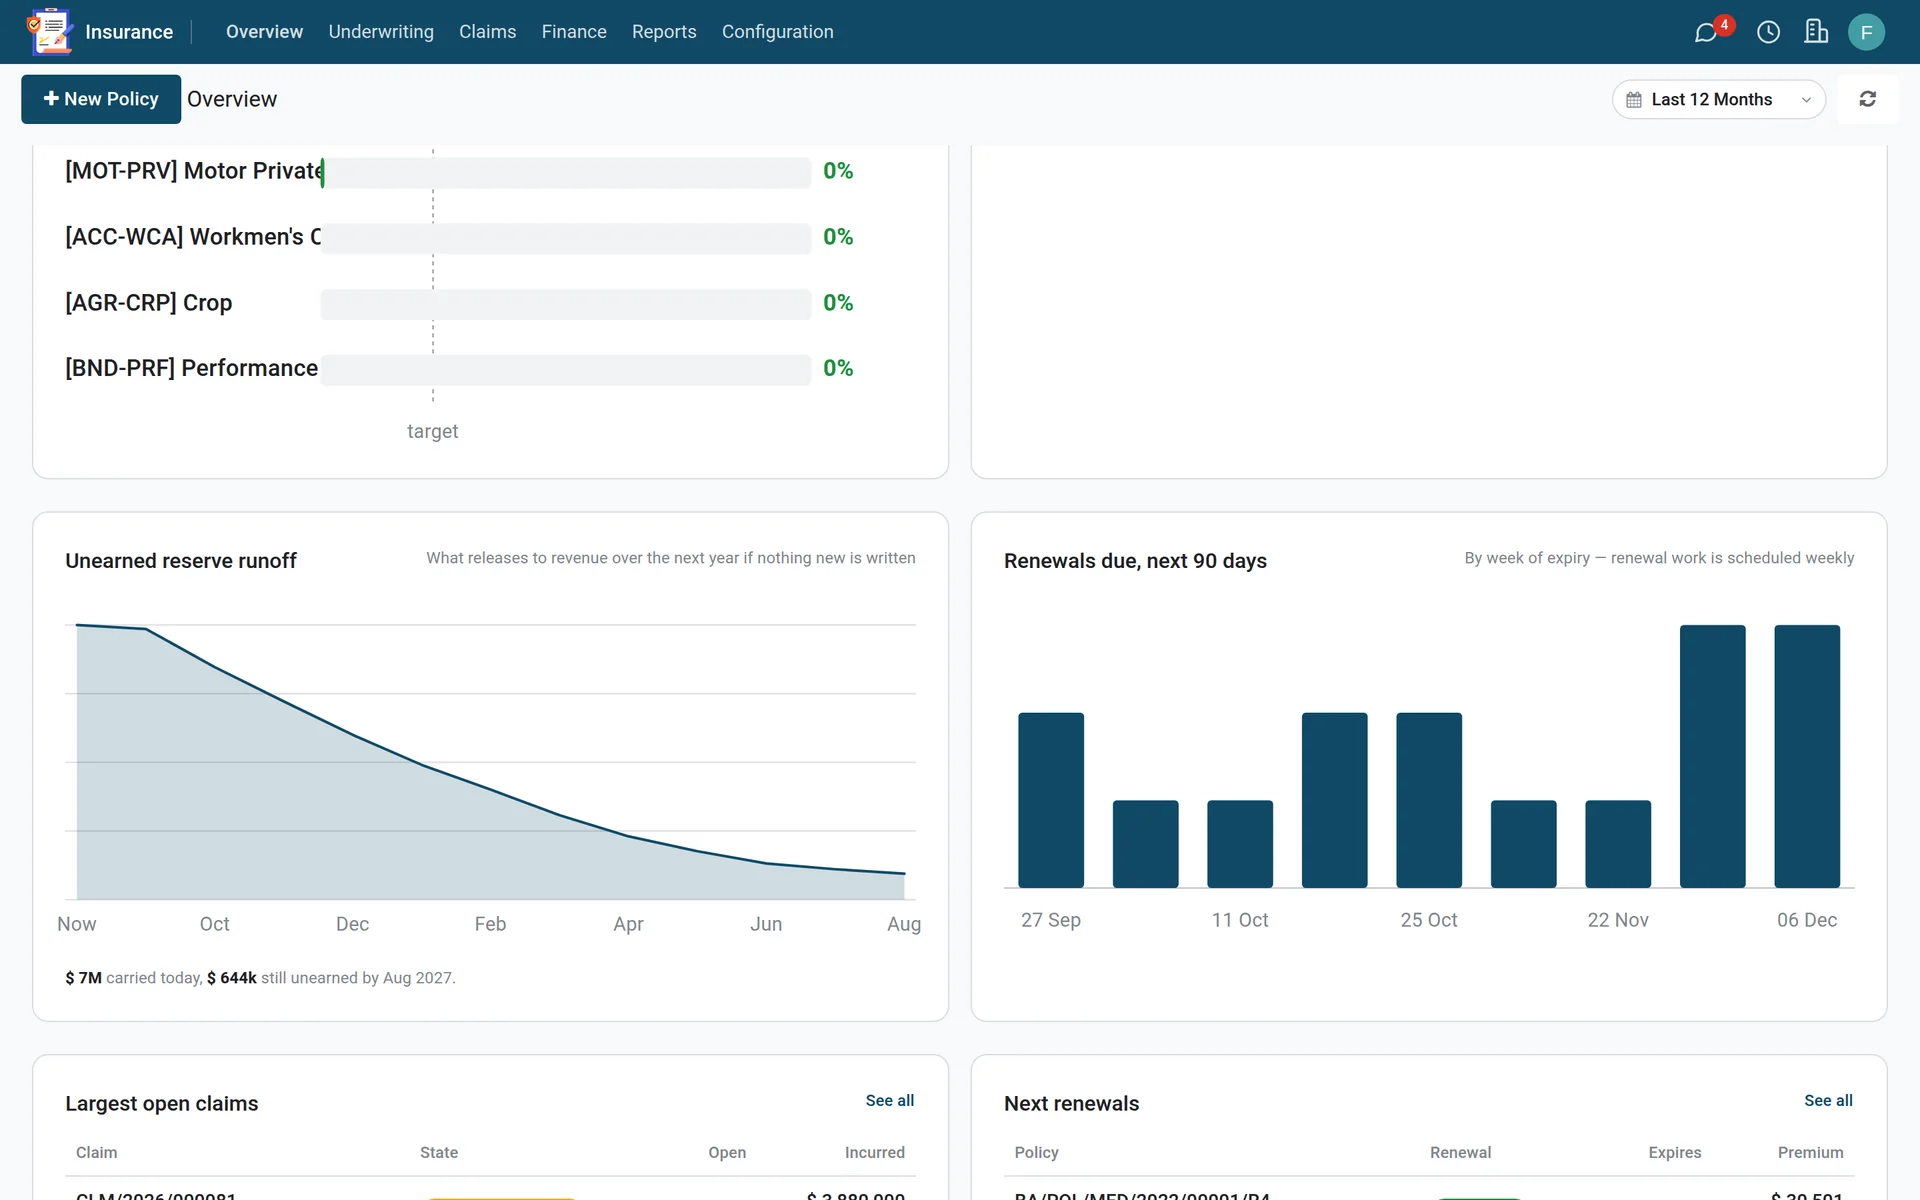Expand the Last 12 Months dropdown
Viewport: 1920px width, 1200px height.
click(x=1719, y=99)
